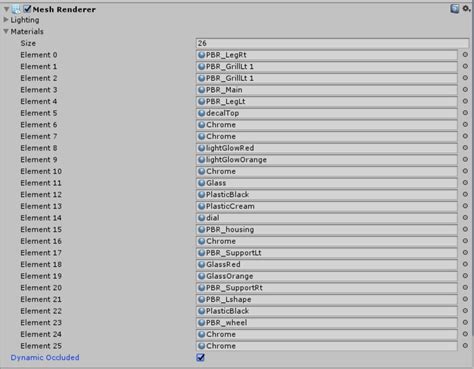Open object picker for Element 9
Screen dimensions: 474x369
(x=465, y=160)
